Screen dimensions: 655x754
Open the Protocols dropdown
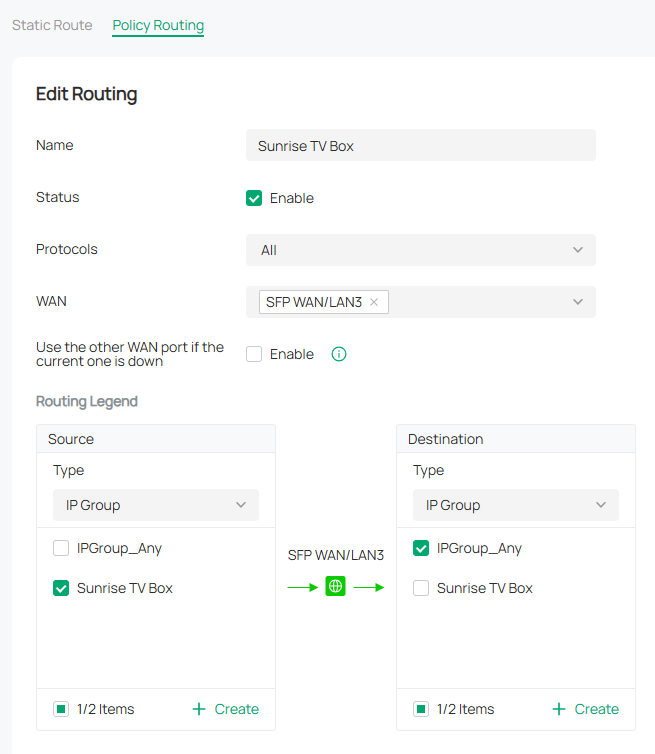click(x=420, y=250)
